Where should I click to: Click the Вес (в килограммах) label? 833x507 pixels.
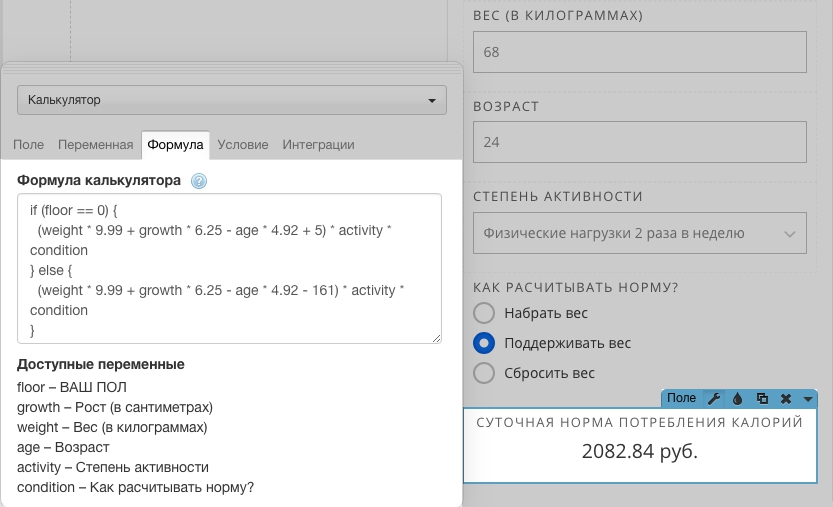[x=558, y=15]
